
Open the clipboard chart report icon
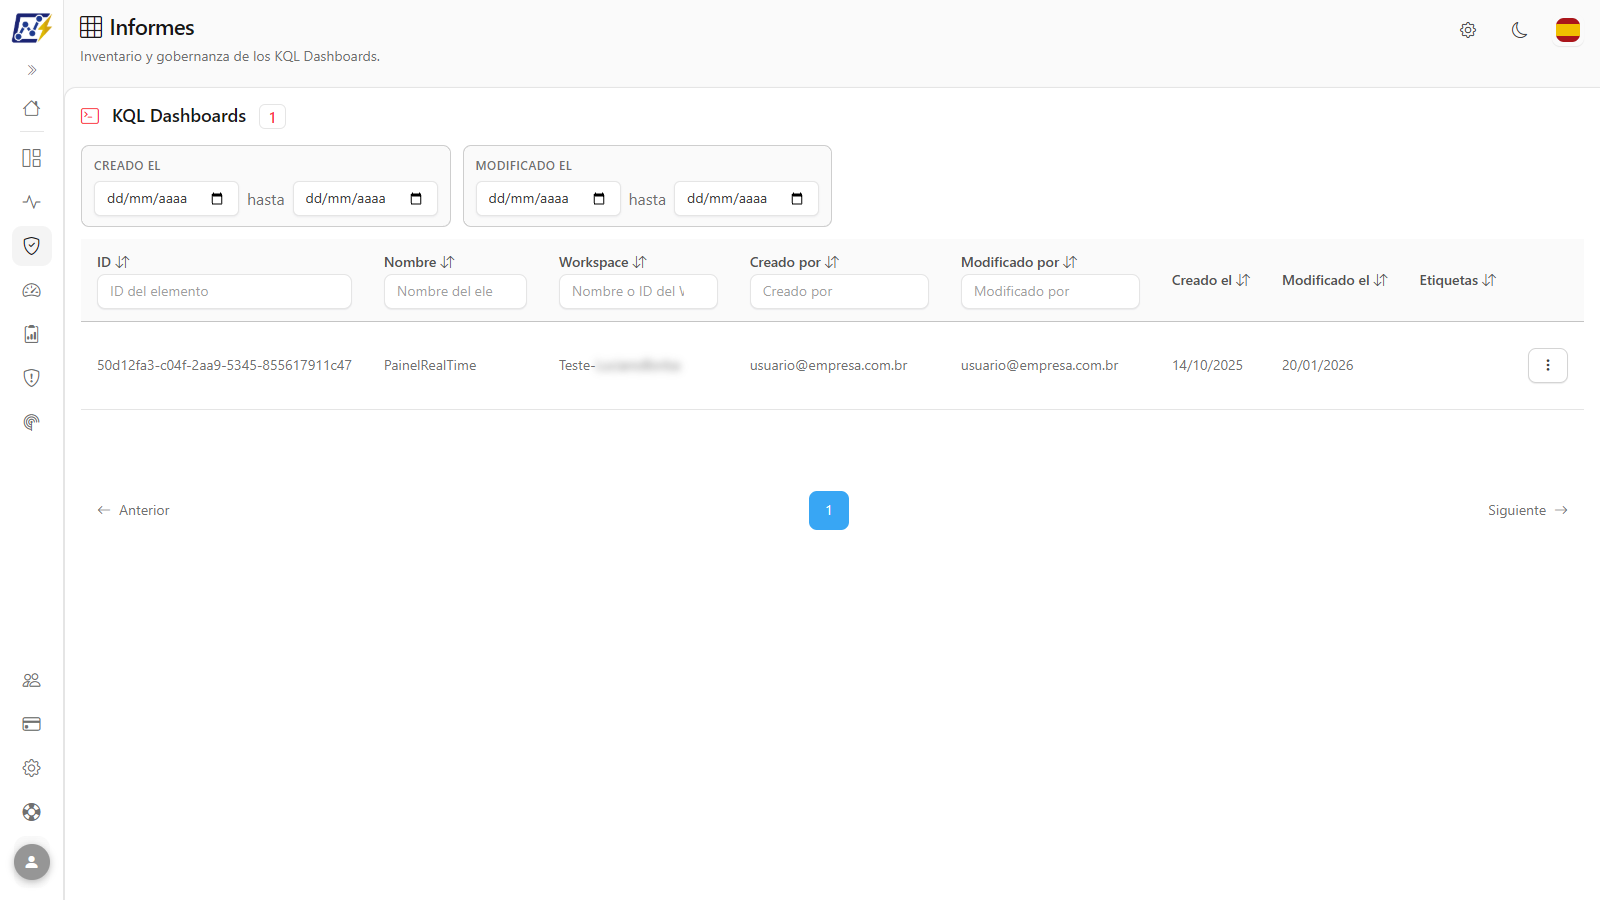pyautogui.click(x=32, y=334)
